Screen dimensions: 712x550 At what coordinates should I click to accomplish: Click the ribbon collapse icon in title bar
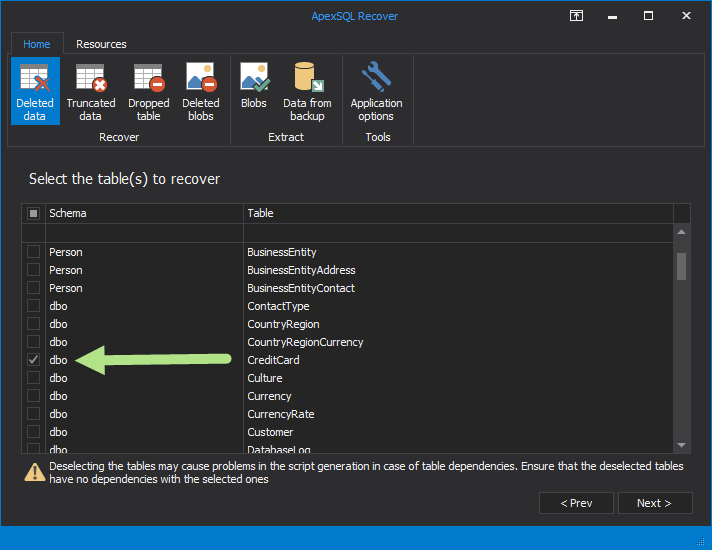coord(576,16)
